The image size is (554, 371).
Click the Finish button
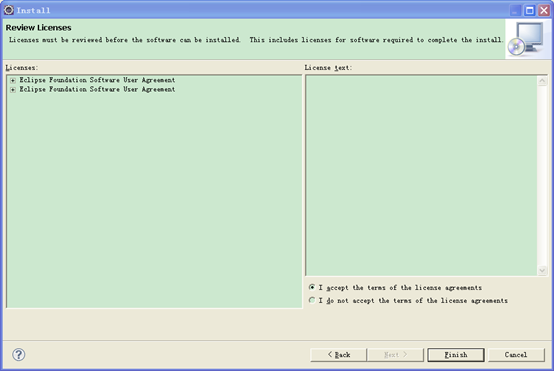(456, 355)
